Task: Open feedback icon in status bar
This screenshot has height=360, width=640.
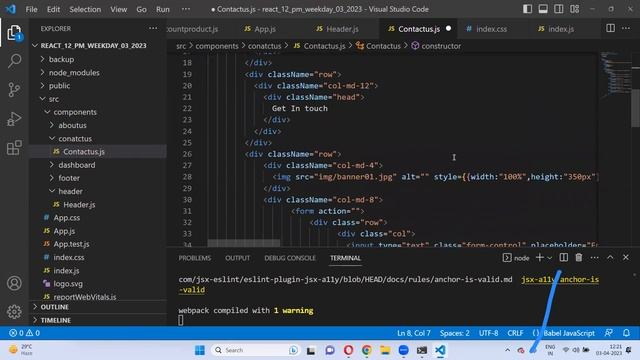Action: point(609,333)
